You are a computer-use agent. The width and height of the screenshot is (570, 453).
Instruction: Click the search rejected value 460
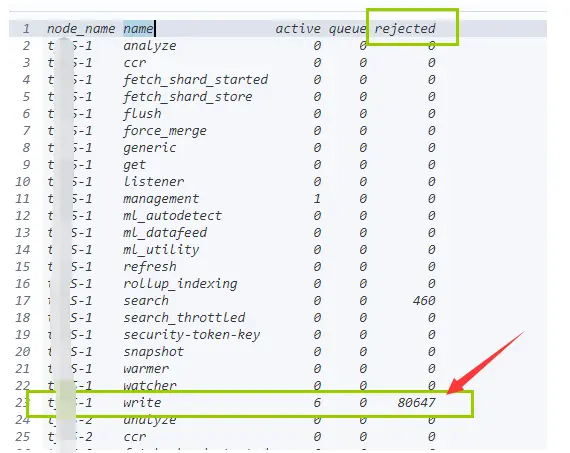point(424,301)
